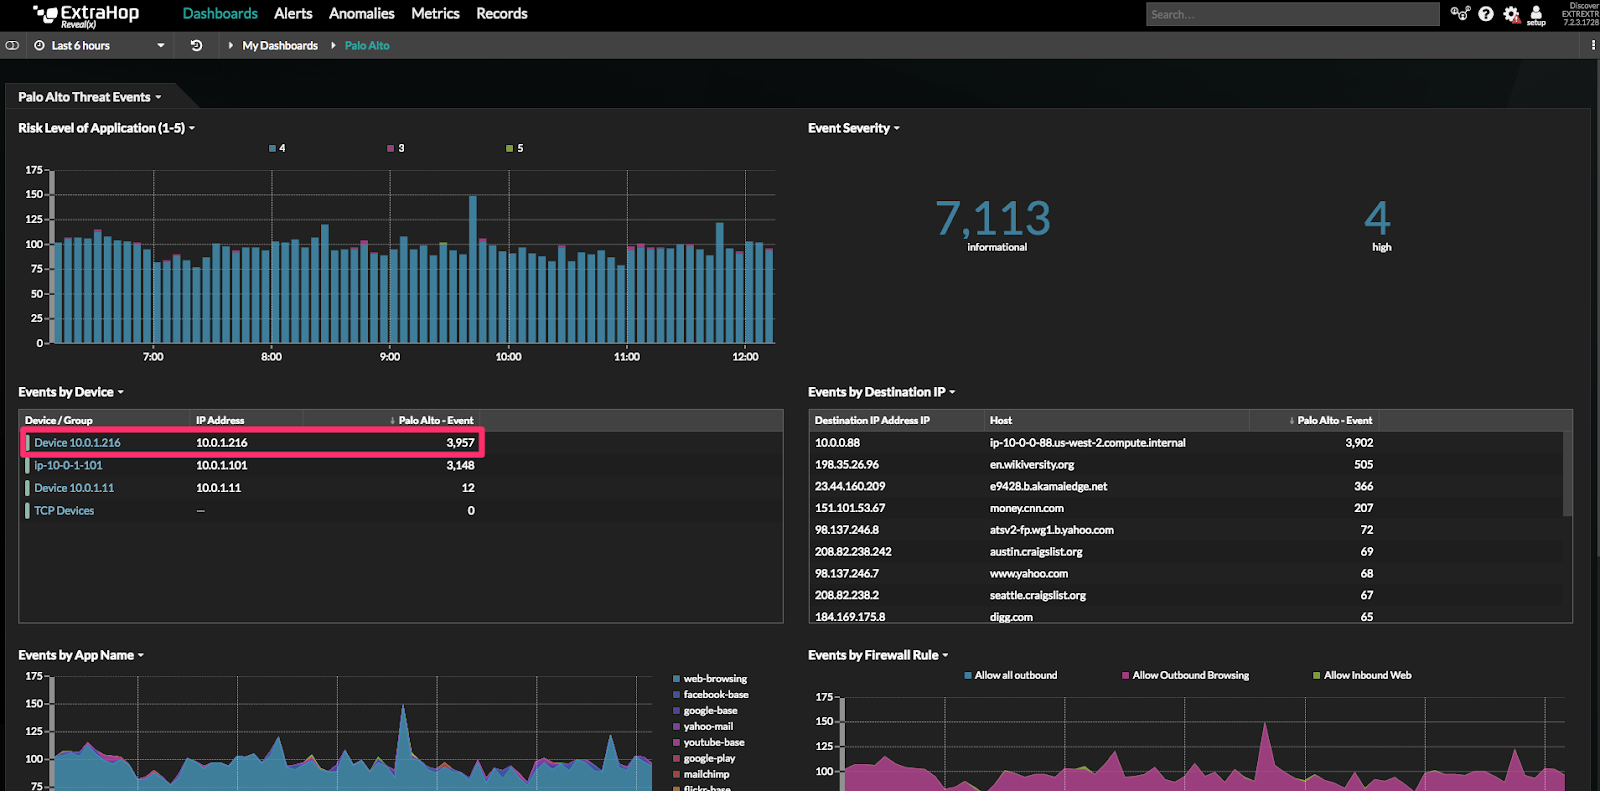
Task: Select the seattle.craigslist.org host row
Action: [1186, 595]
